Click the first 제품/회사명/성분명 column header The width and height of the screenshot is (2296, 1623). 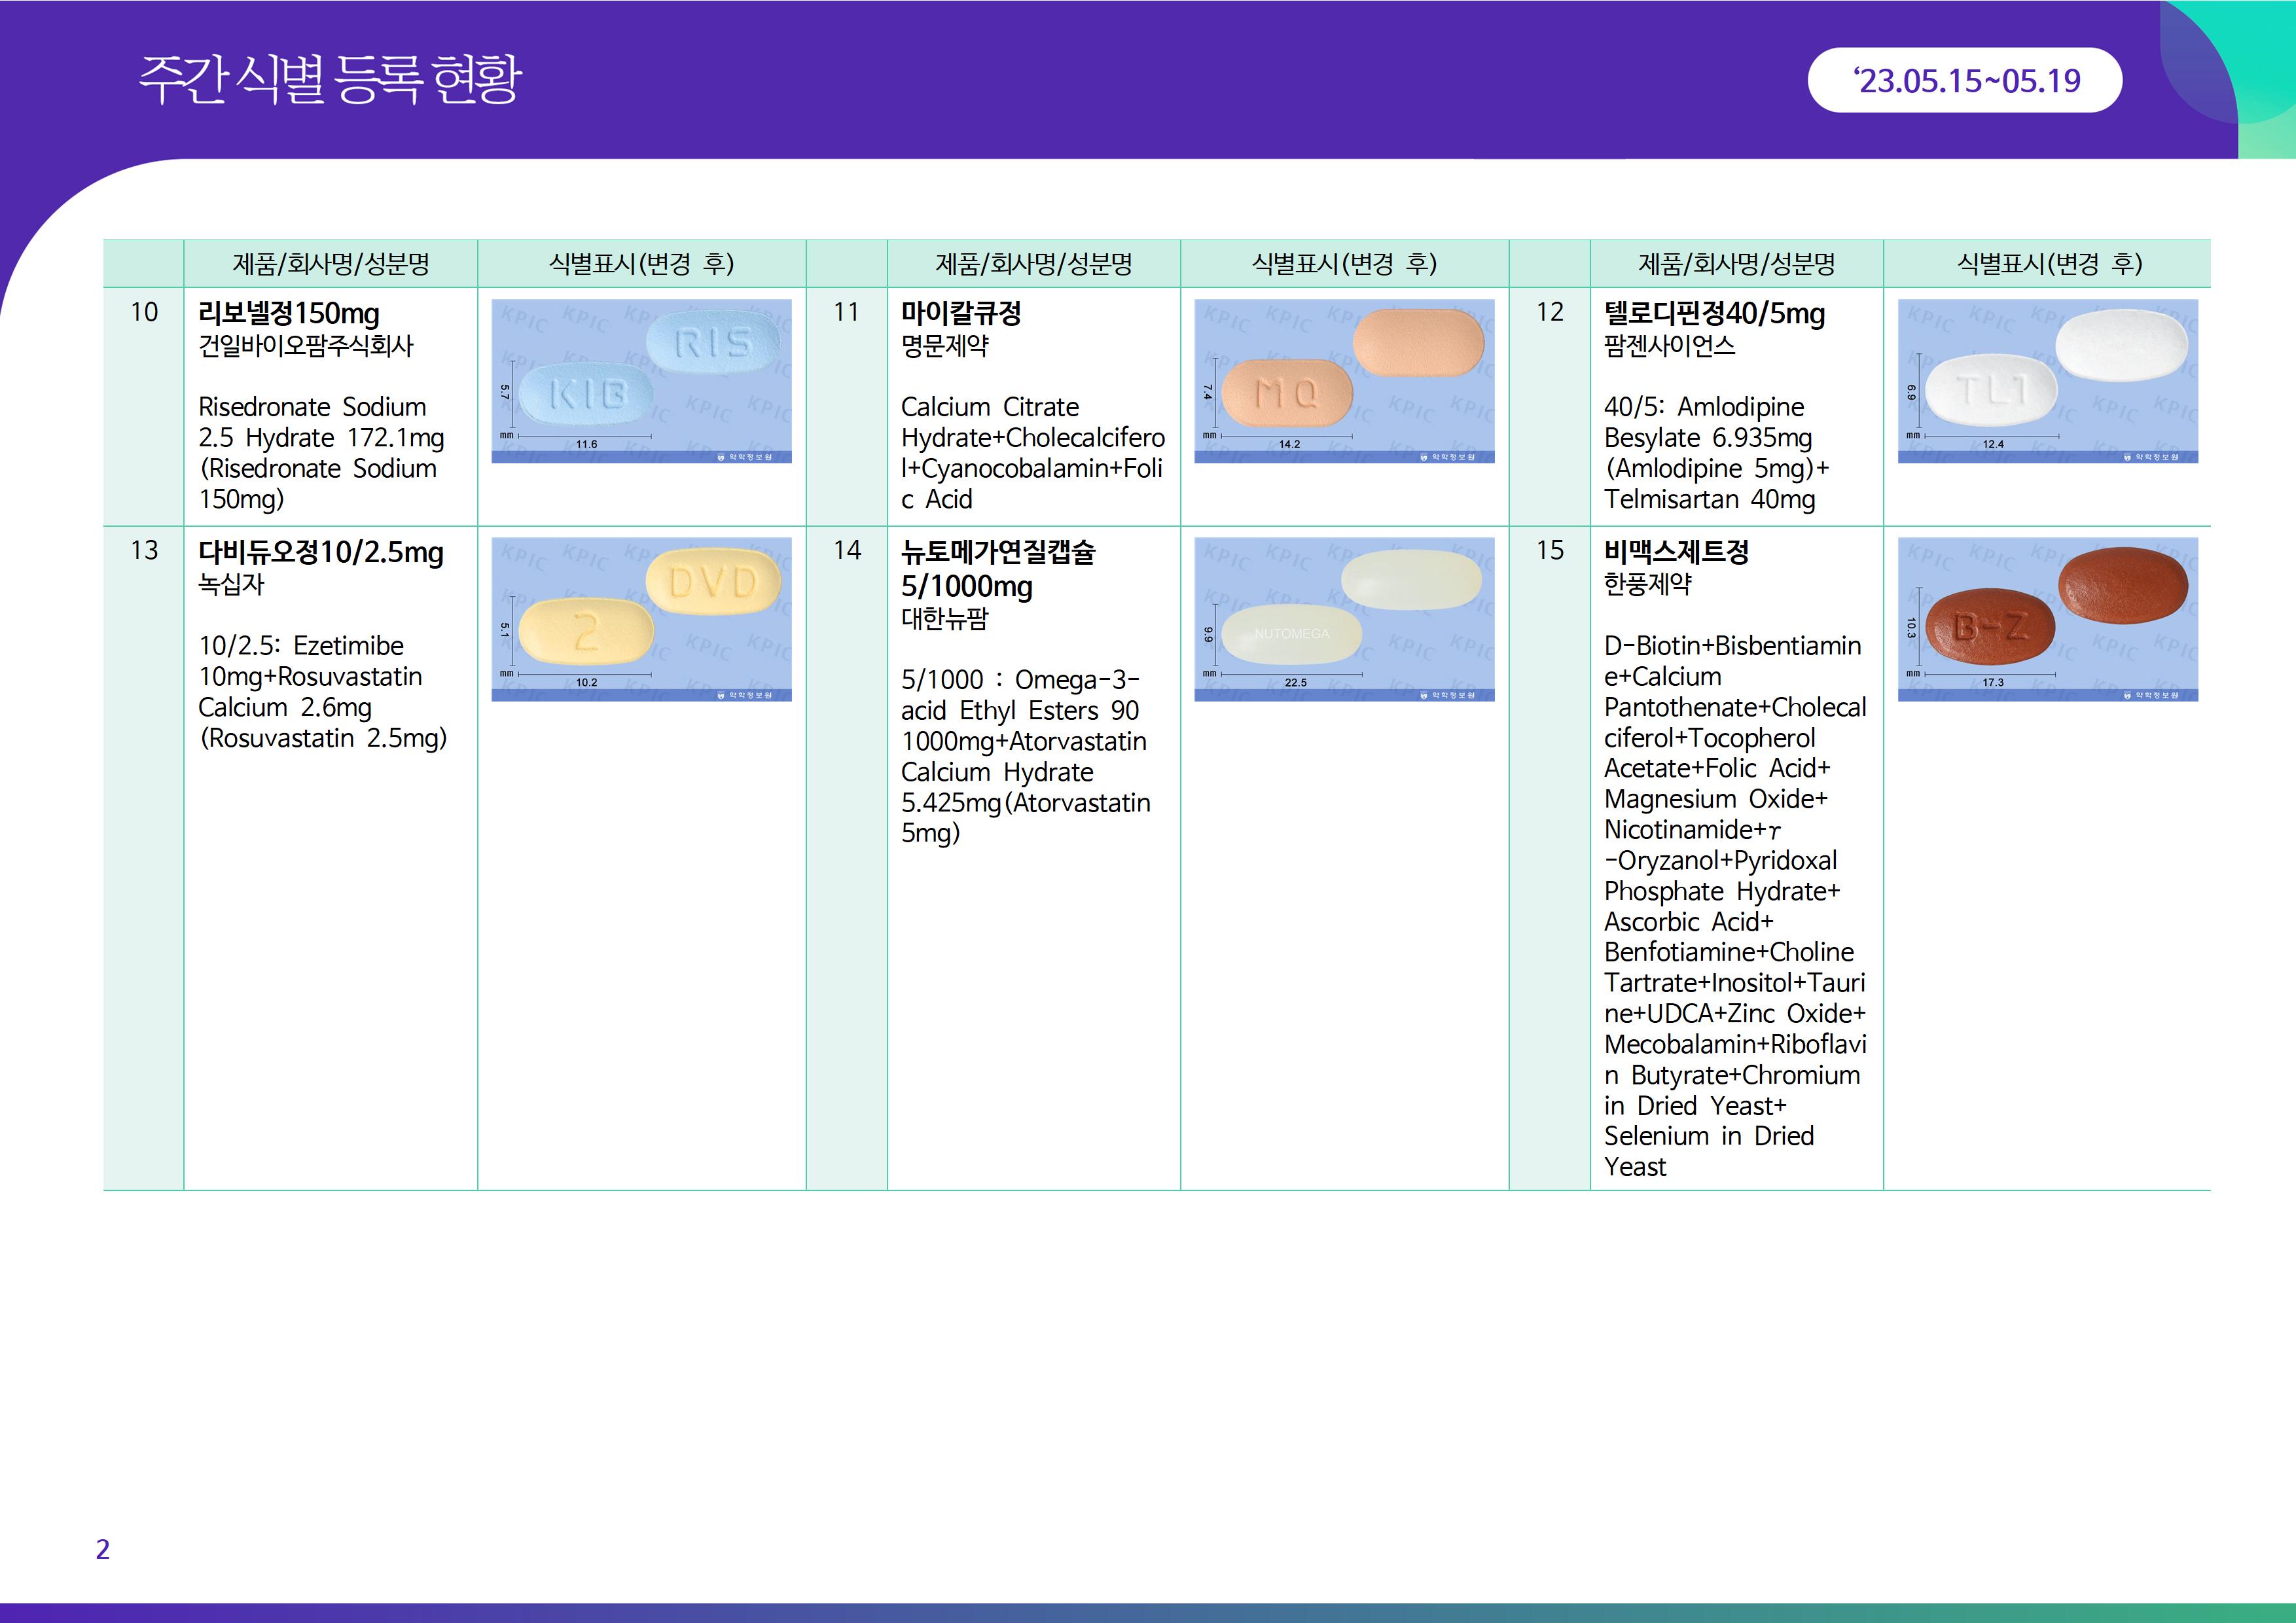331,264
